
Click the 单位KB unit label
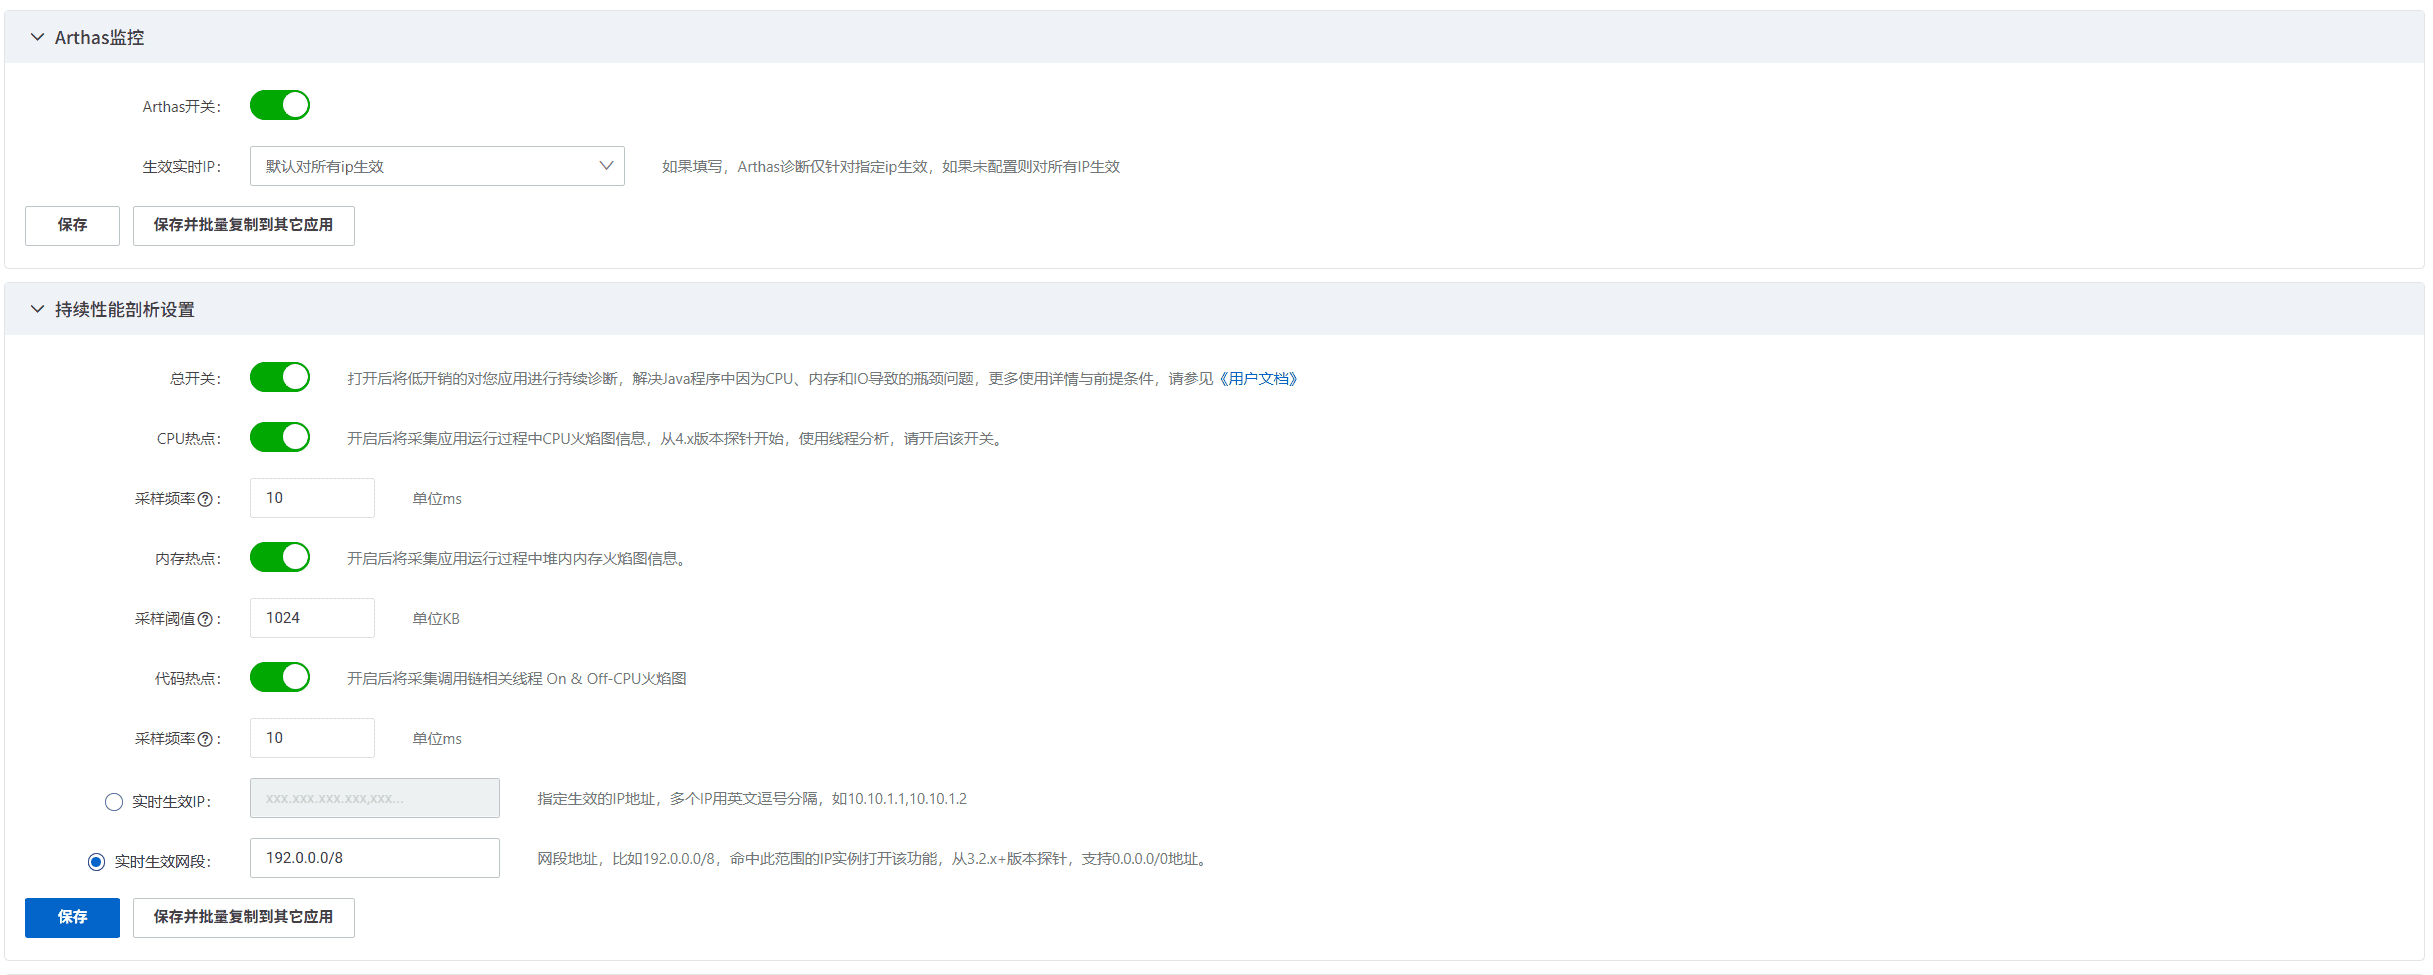(436, 618)
